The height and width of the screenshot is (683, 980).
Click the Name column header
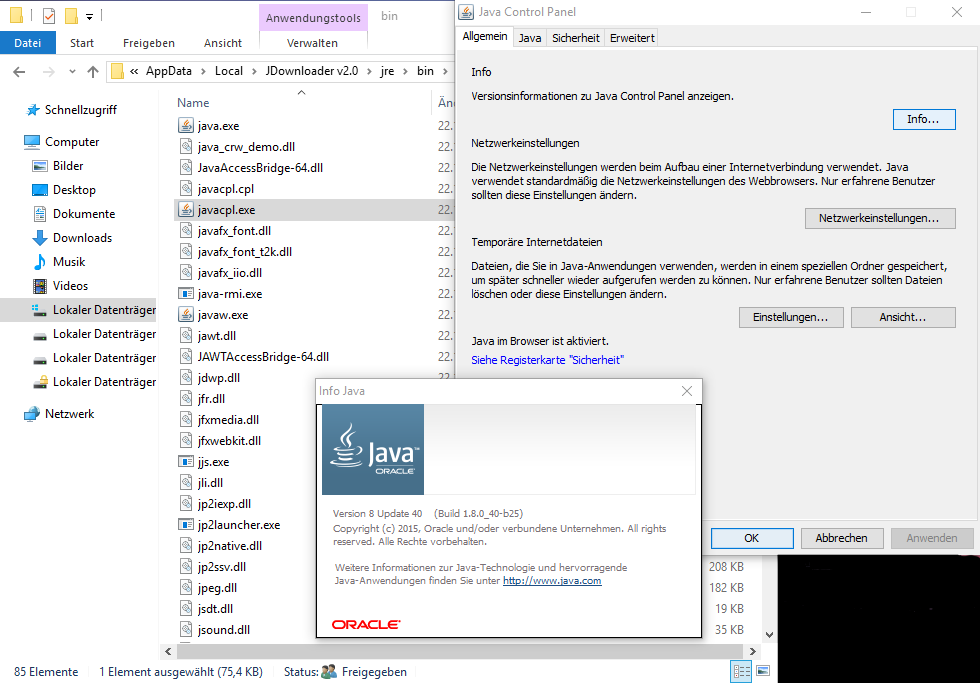[193, 102]
